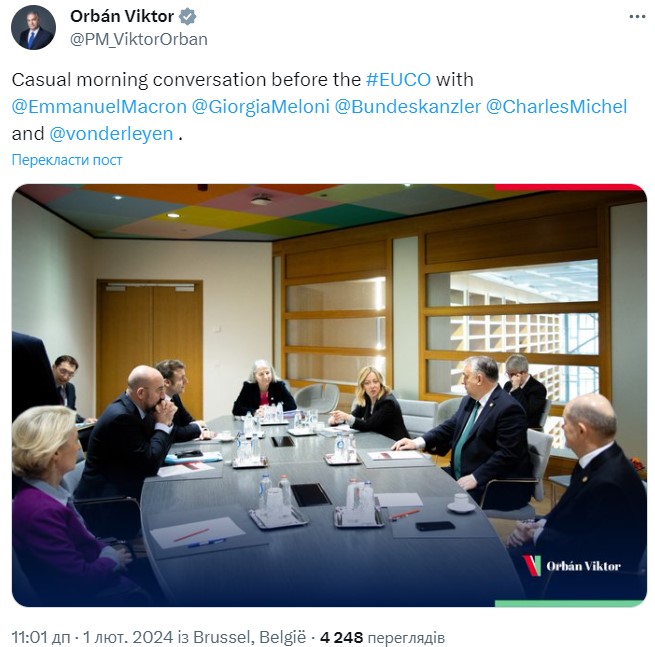Screen dimensions: 655x647
Task: Open the Brussel, België location link
Action: coord(259,637)
